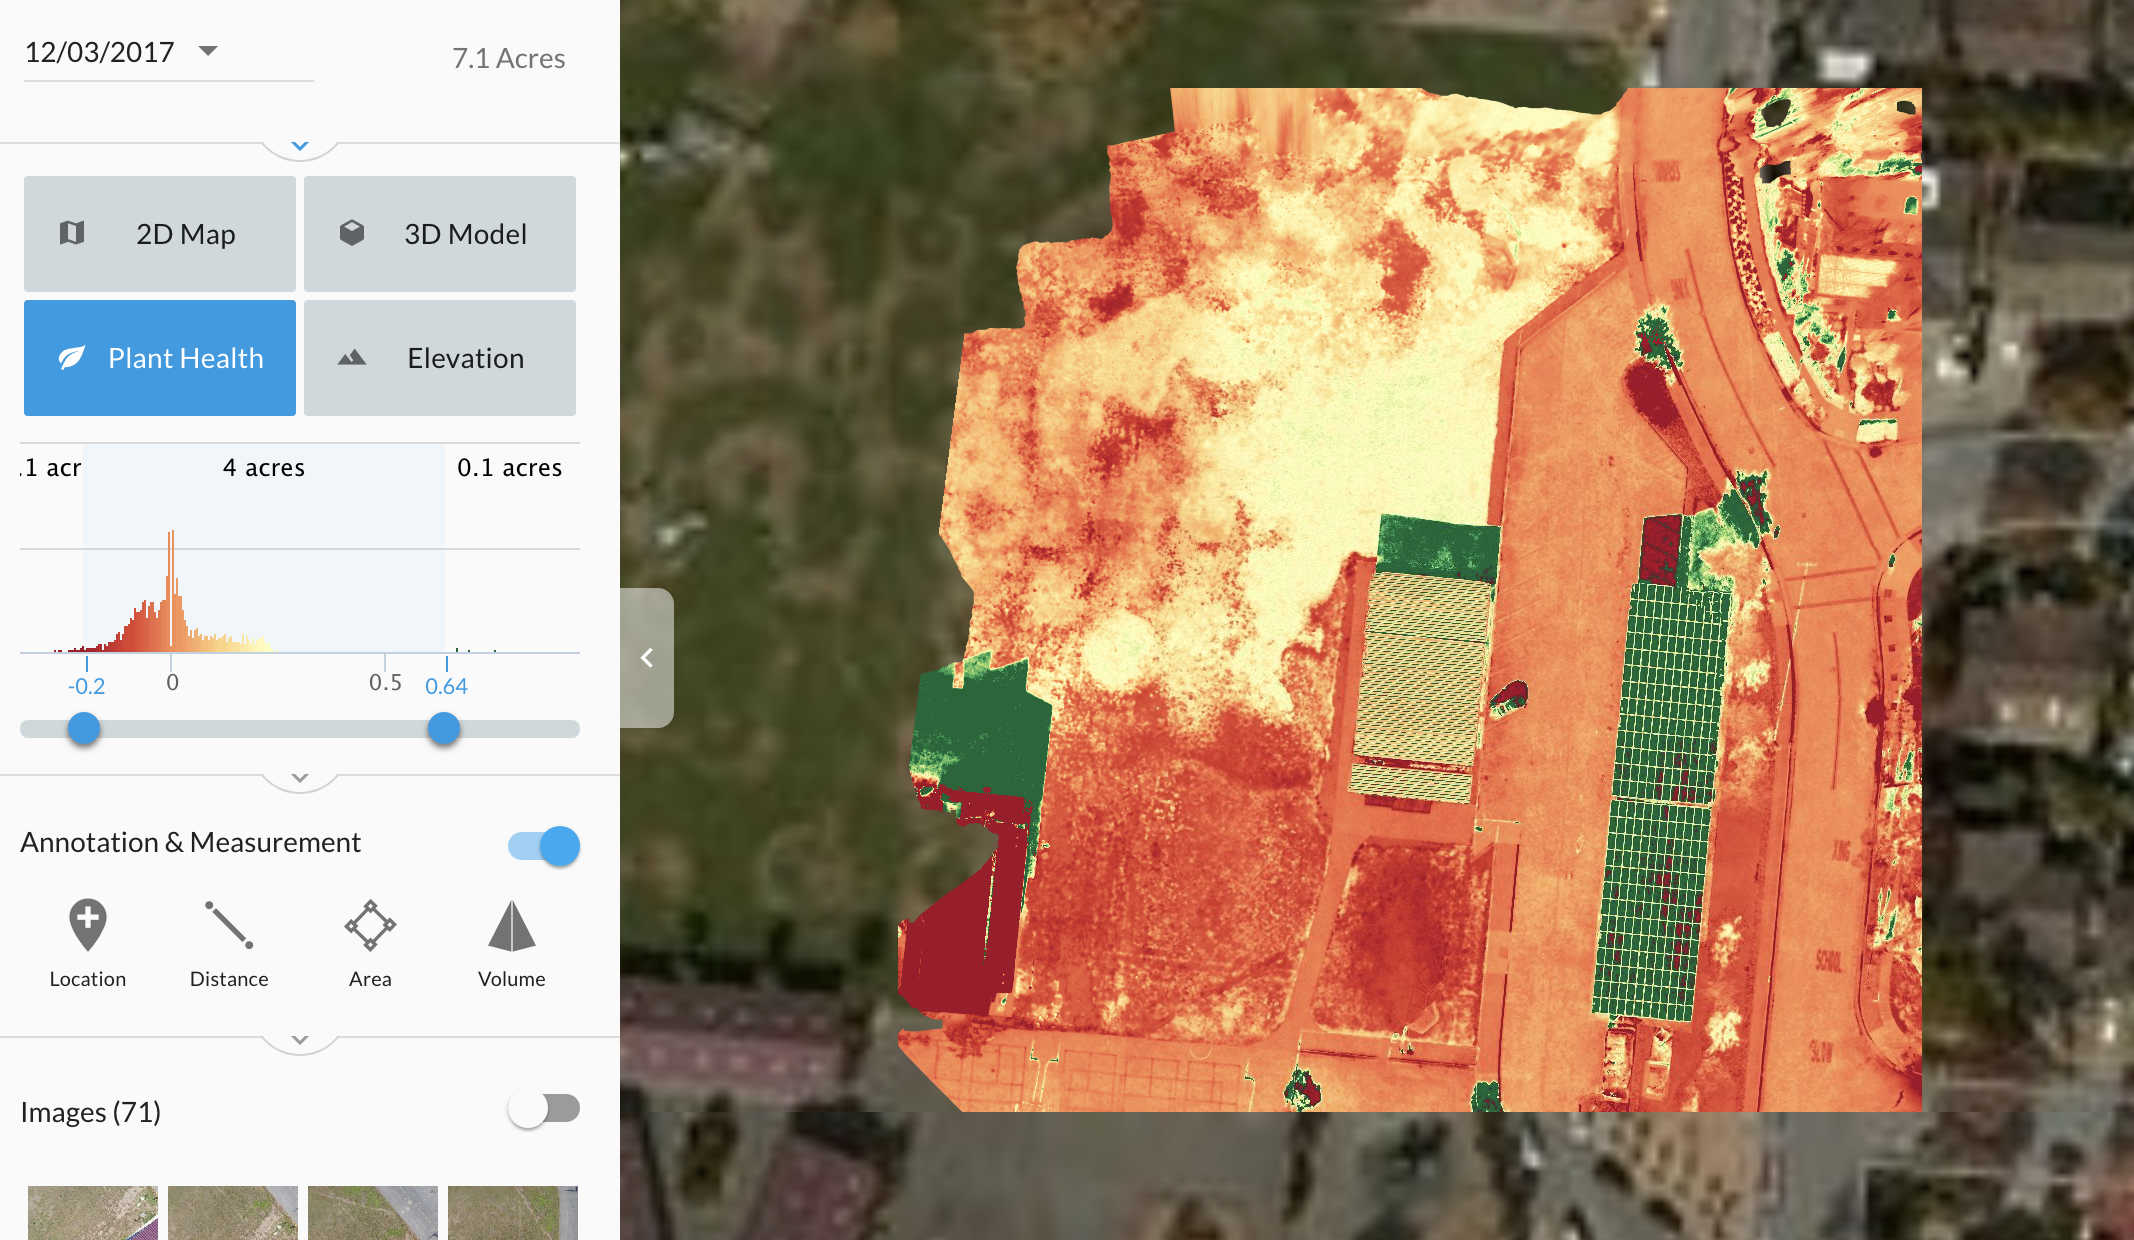Switch to the Elevation layer
Image resolution: width=2134 pixels, height=1240 pixels.
click(440, 358)
